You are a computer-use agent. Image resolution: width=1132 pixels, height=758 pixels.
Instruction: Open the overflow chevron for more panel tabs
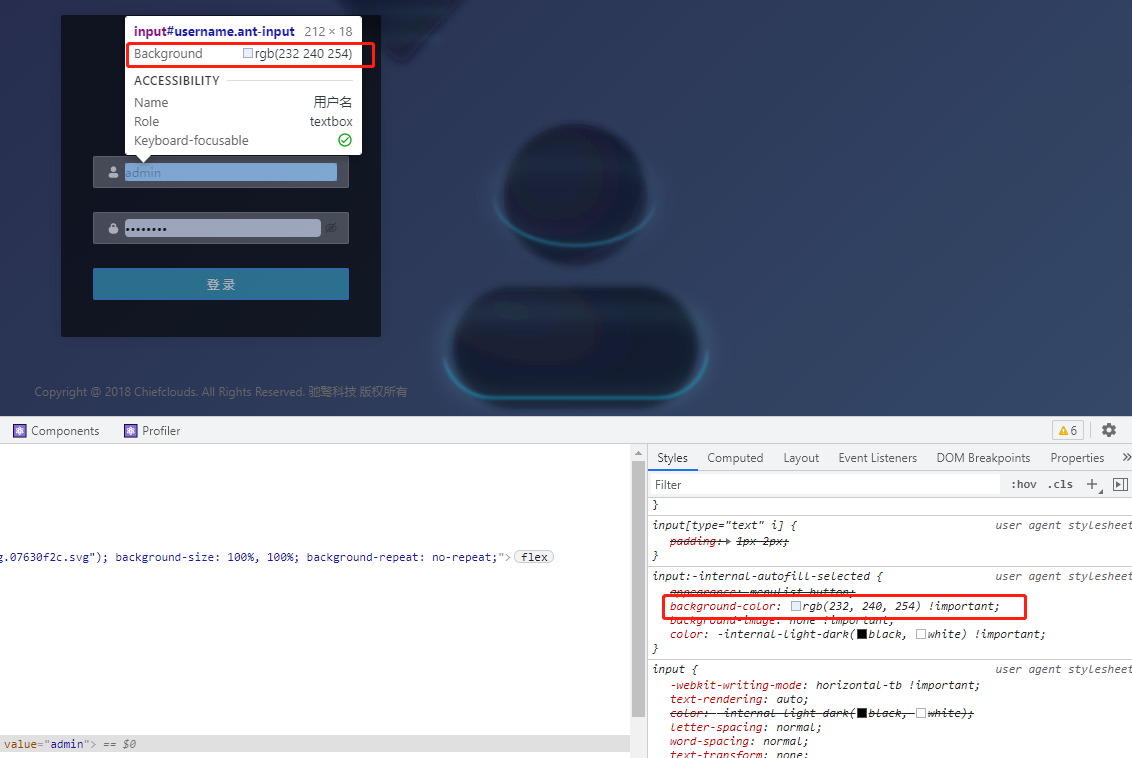[1126, 457]
